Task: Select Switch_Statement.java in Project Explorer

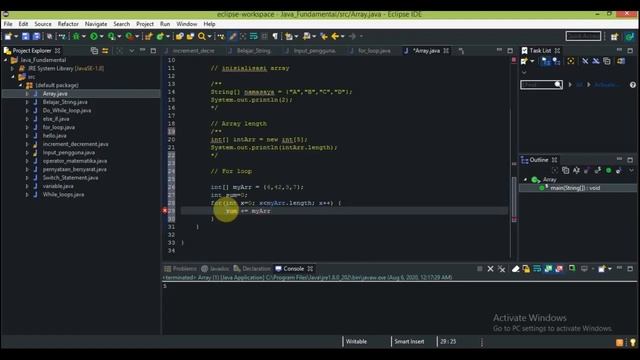Action: pos(70,178)
